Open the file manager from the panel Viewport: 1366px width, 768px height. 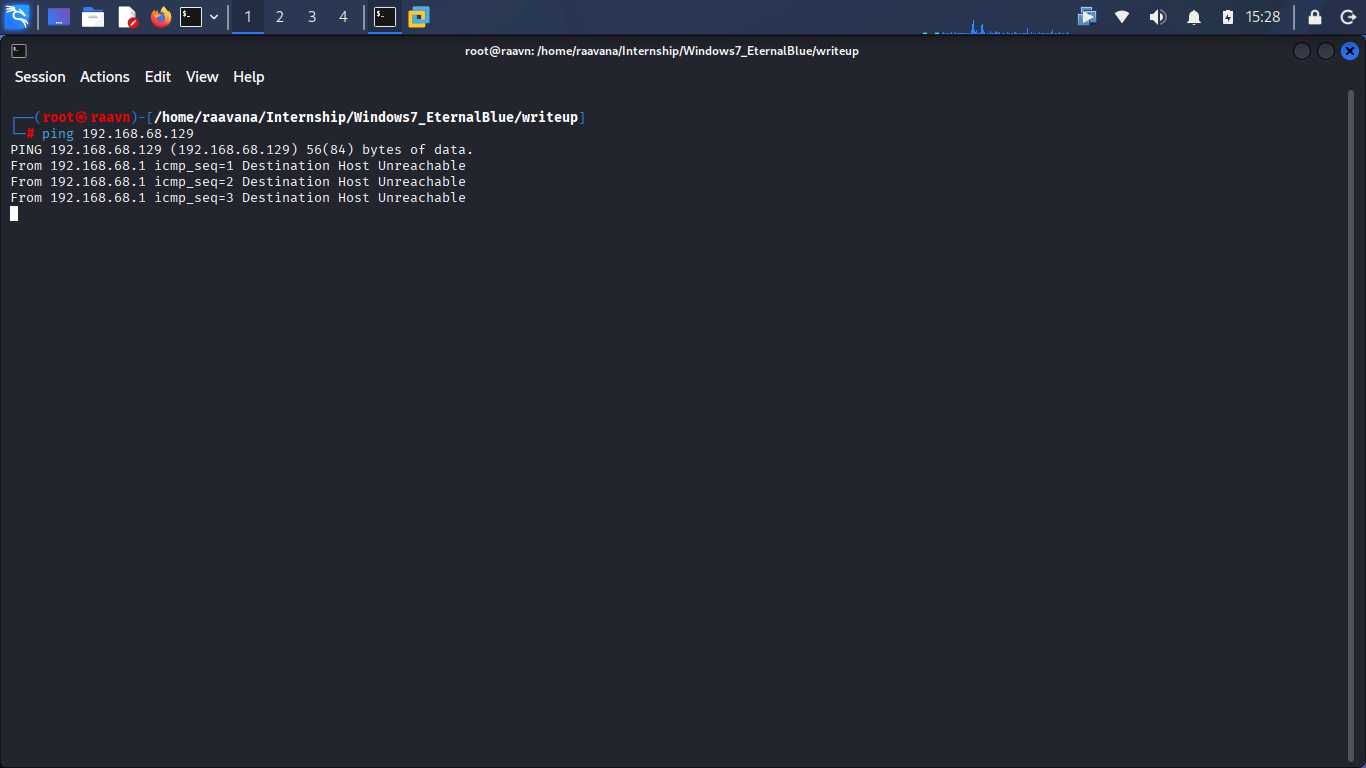93,17
